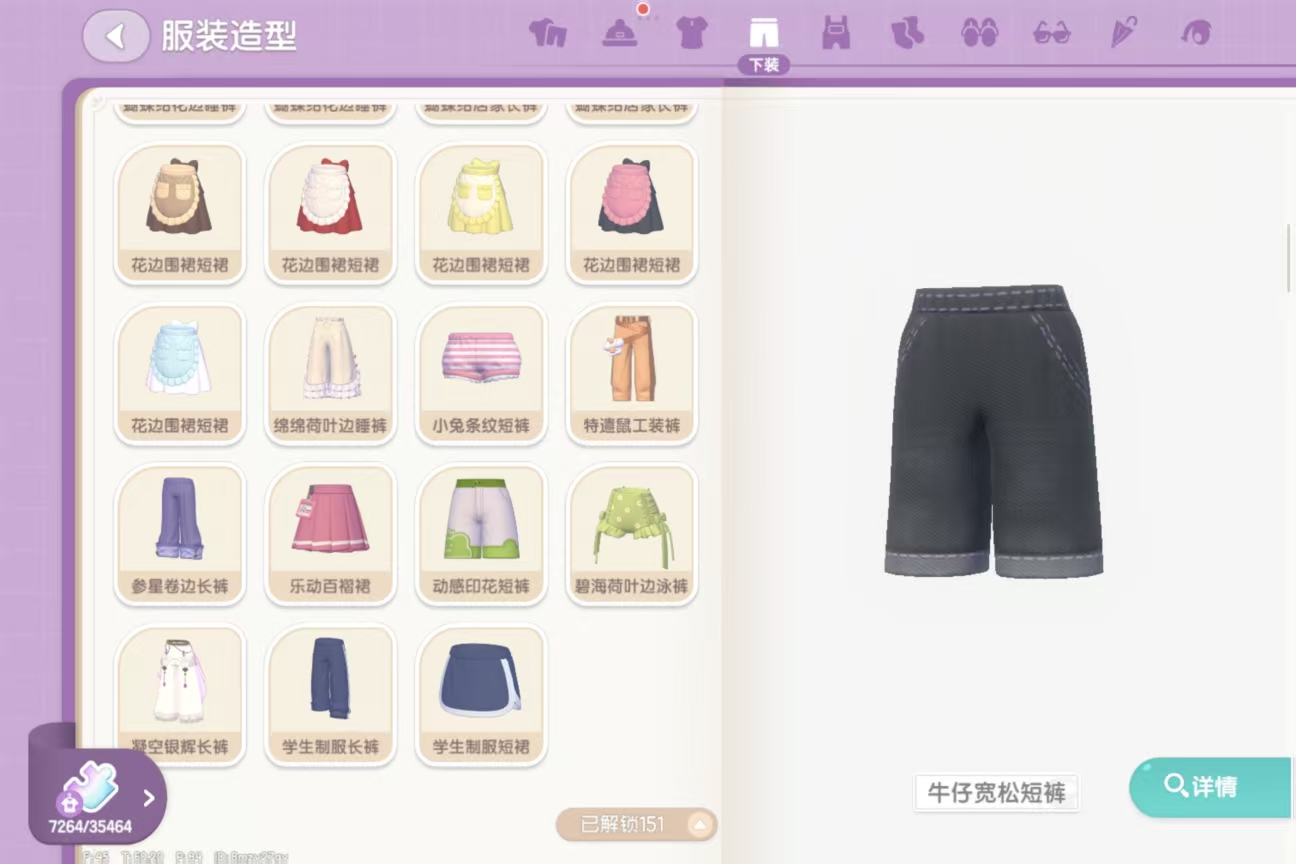This screenshot has height=864, width=1296.
Task: Pick the 特遣鼠工装裤 orange cargo pants
Action: (x=631, y=374)
